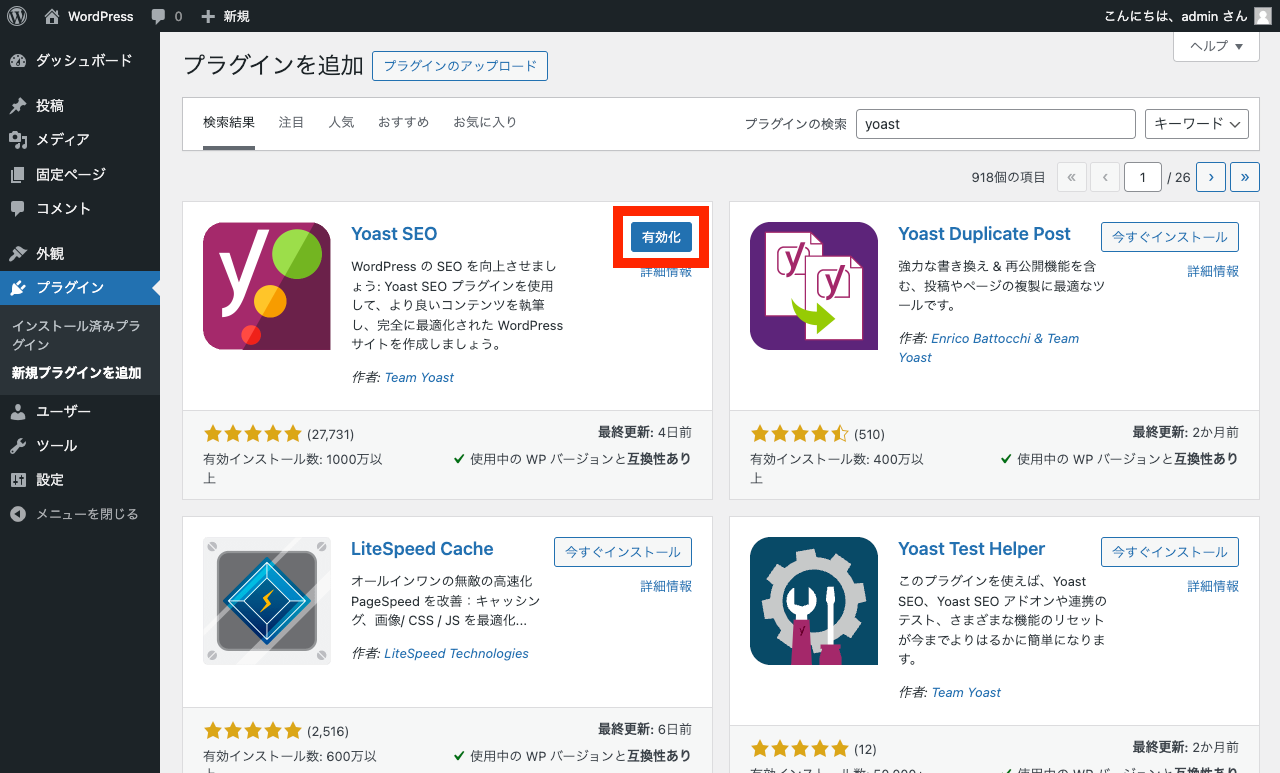Open コメント in the sidebar
This screenshot has width=1280, height=773.
pos(80,208)
